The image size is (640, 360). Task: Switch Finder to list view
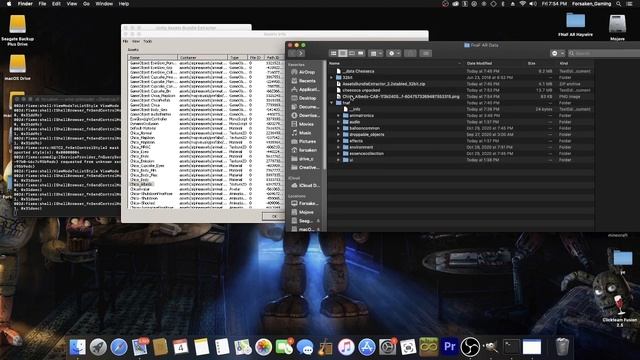tap(343, 53)
